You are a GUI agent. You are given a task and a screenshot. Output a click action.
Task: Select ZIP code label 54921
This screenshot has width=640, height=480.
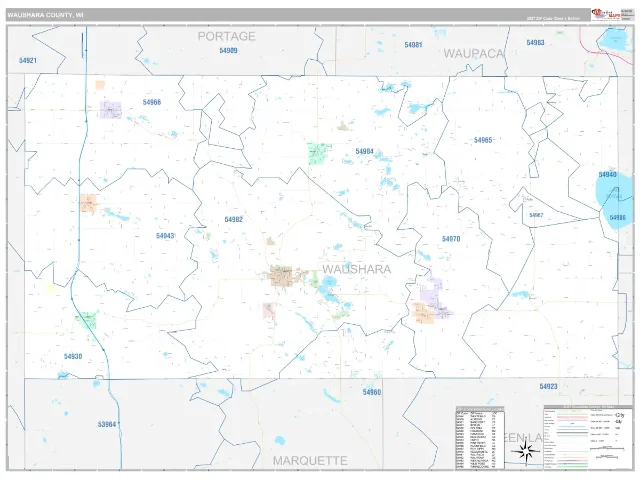point(28,60)
